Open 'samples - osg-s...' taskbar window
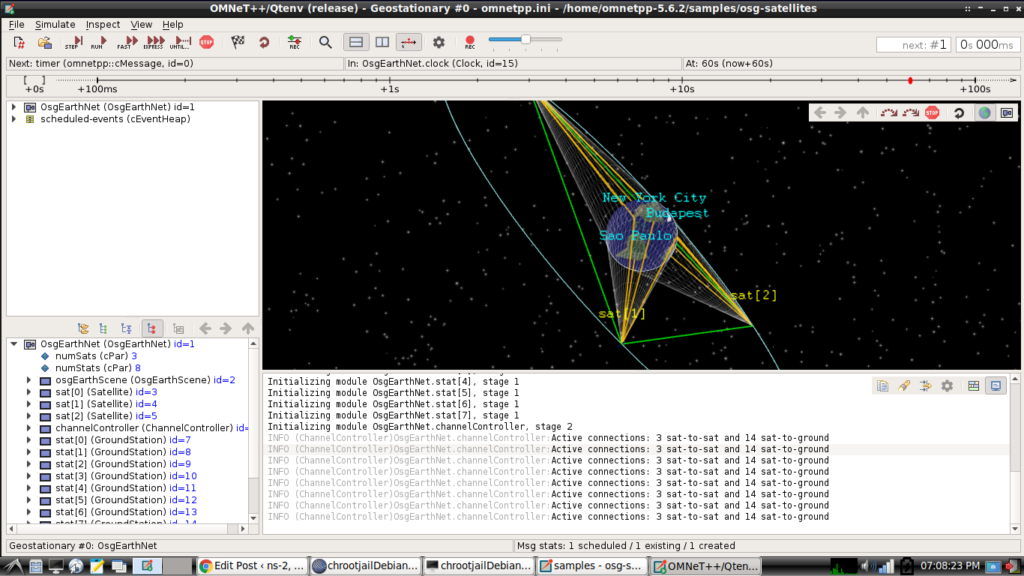Image resolution: width=1024 pixels, height=576 pixels. pyautogui.click(x=591, y=566)
